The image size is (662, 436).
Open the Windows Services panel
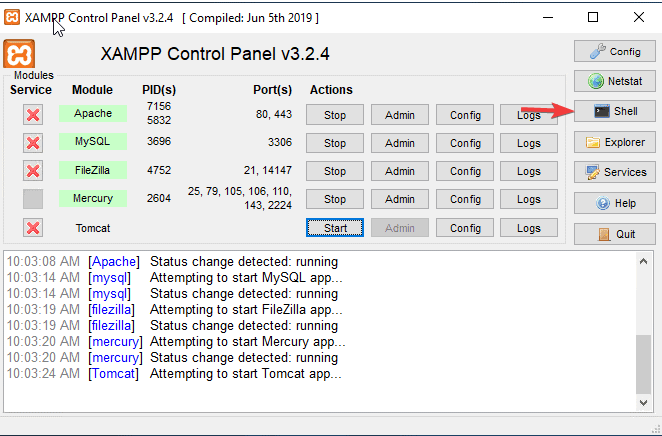click(615, 172)
